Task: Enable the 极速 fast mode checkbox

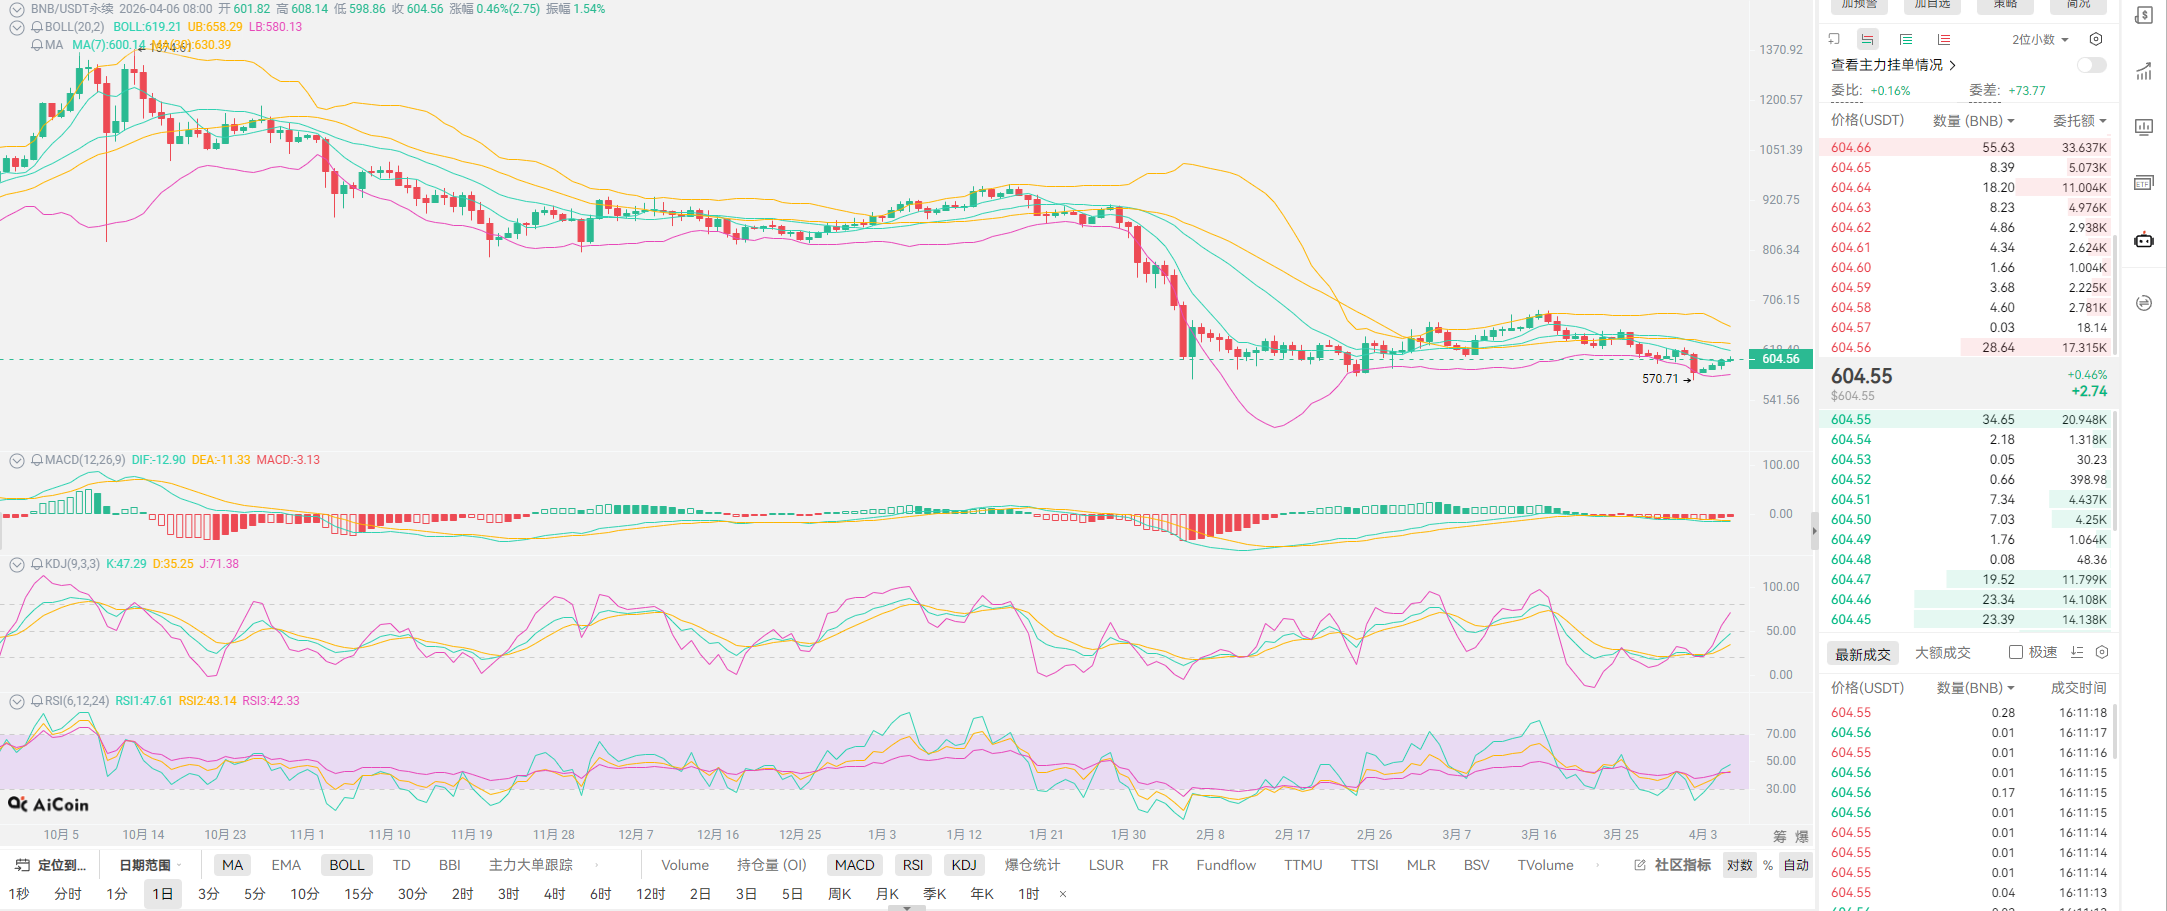Action: (2016, 652)
